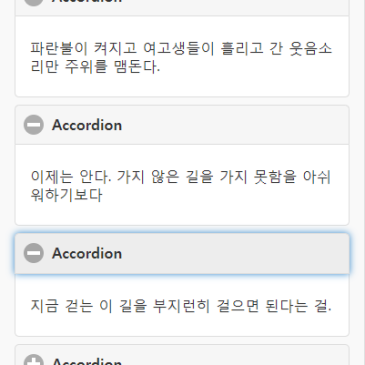
Task: Toggle the topmost partially visible Accordion header
Action: click(x=182, y=7)
